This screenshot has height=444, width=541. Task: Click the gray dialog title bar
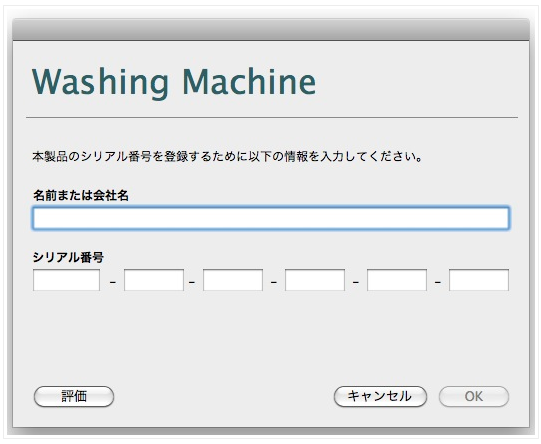pos(271,30)
